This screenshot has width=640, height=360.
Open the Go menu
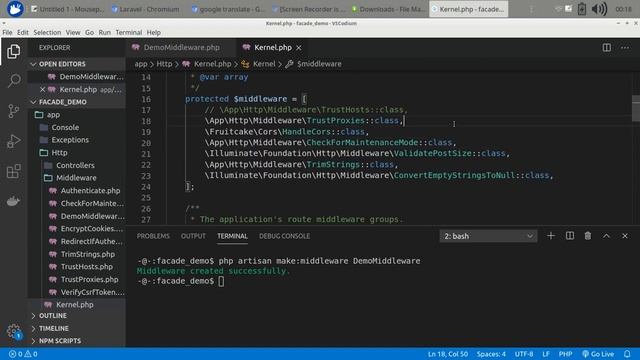(89, 32)
